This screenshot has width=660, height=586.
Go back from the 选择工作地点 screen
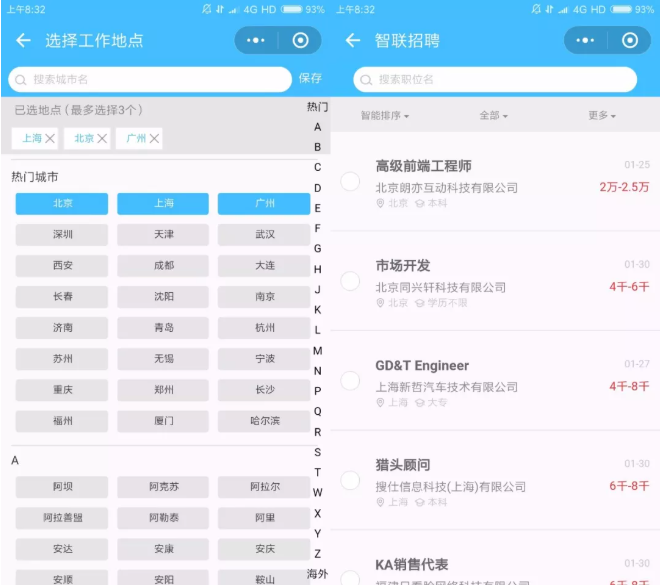[x=23, y=40]
